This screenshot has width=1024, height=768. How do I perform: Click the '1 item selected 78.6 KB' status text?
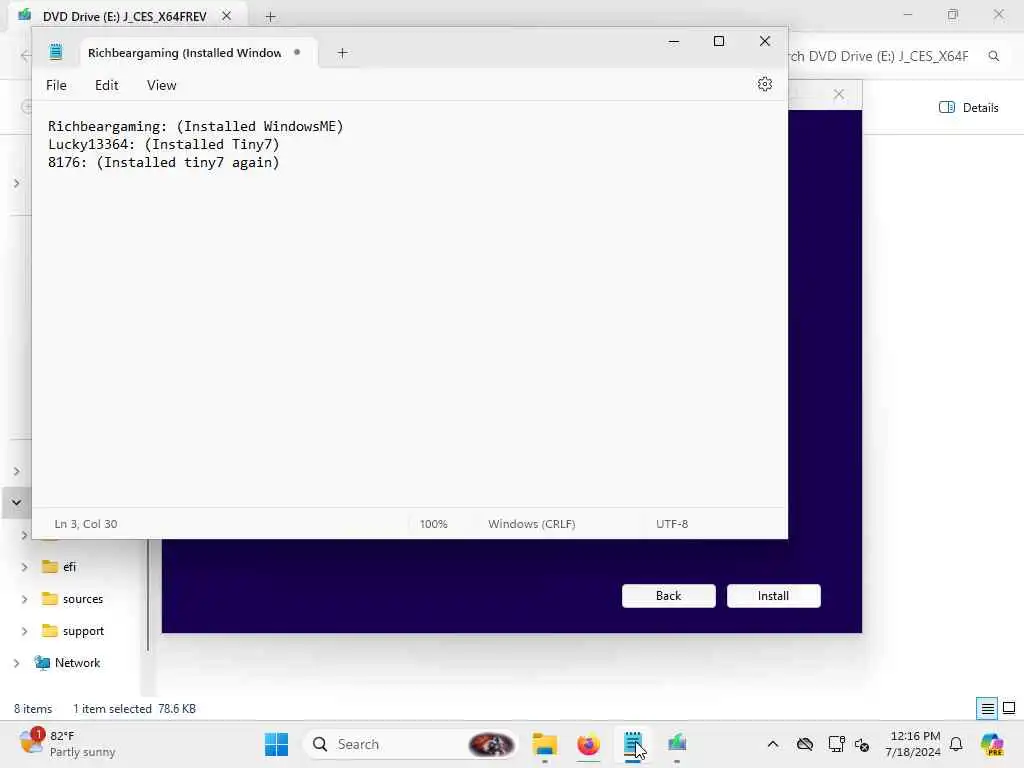point(135,709)
